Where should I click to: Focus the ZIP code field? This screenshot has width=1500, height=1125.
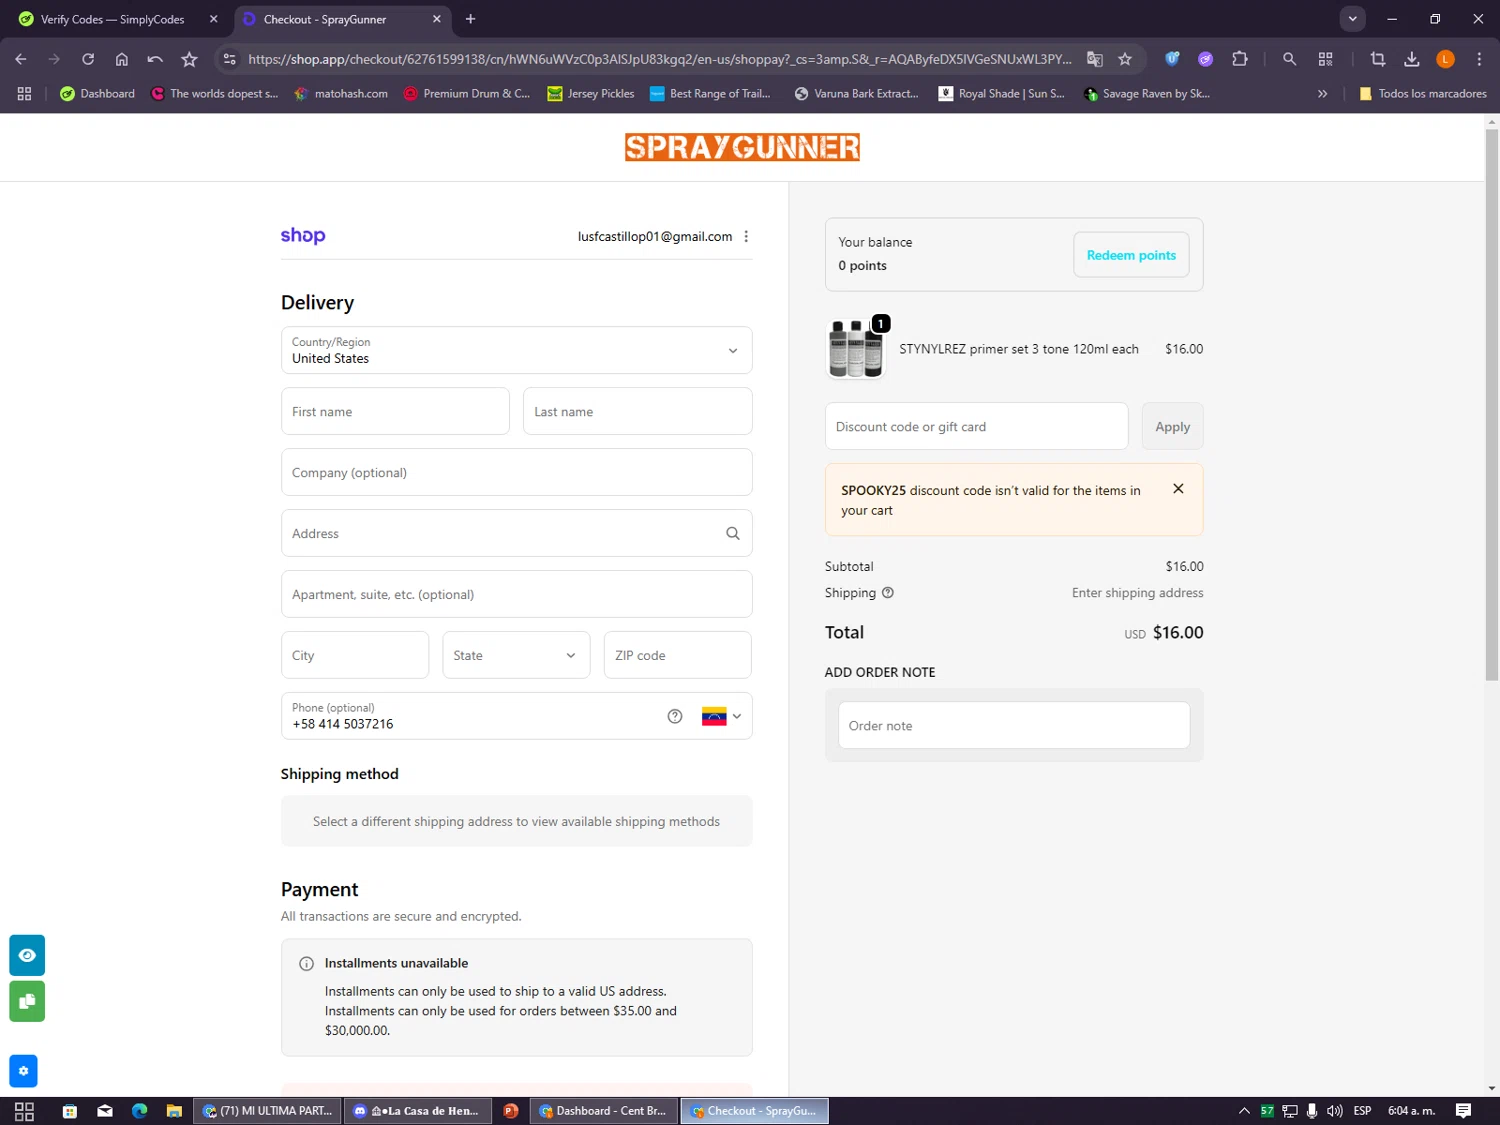point(677,655)
